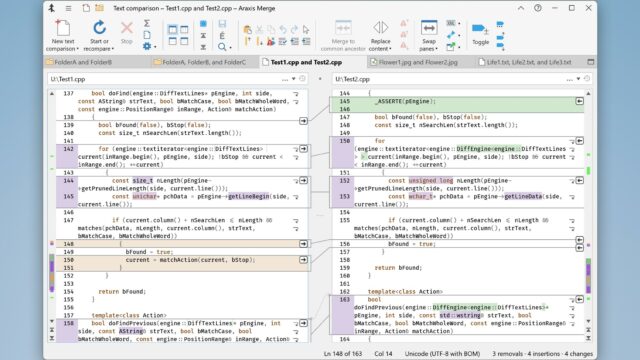Viewport: 640px width, 360px height.
Task: Click the disabled Save floppy icon
Action: pyautogui.click(x=222, y=24)
